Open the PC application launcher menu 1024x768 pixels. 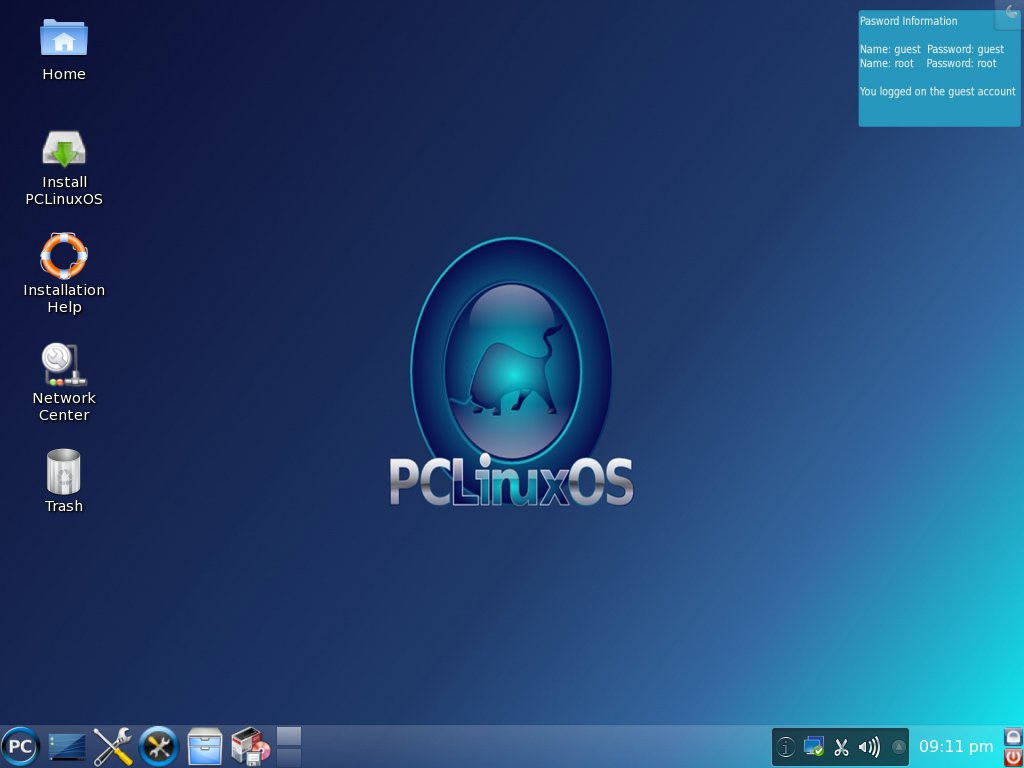[20, 746]
